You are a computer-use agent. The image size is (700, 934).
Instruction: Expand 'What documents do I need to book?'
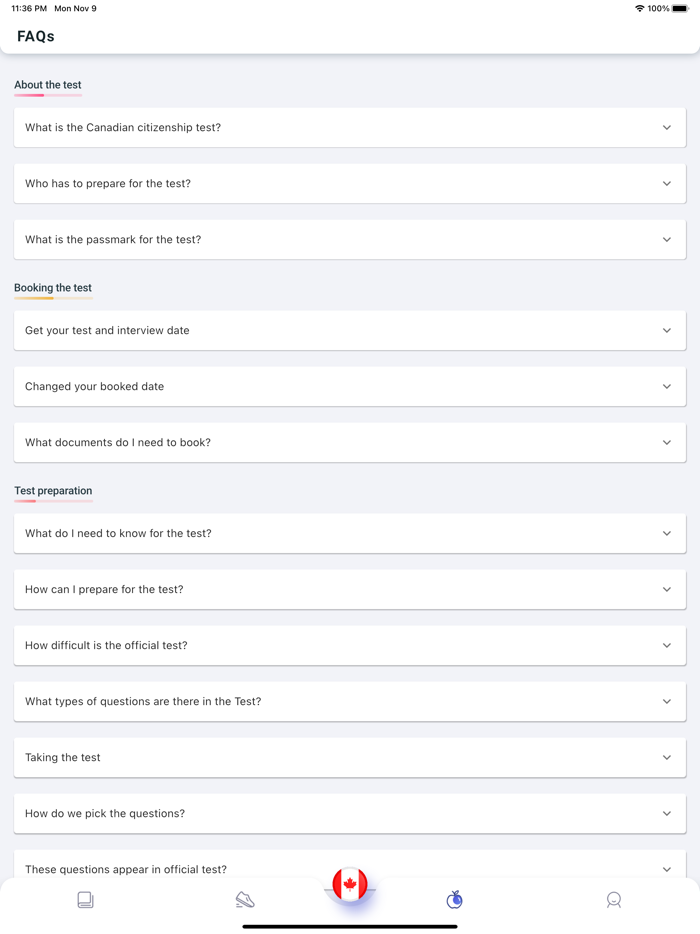click(x=350, y=442)
